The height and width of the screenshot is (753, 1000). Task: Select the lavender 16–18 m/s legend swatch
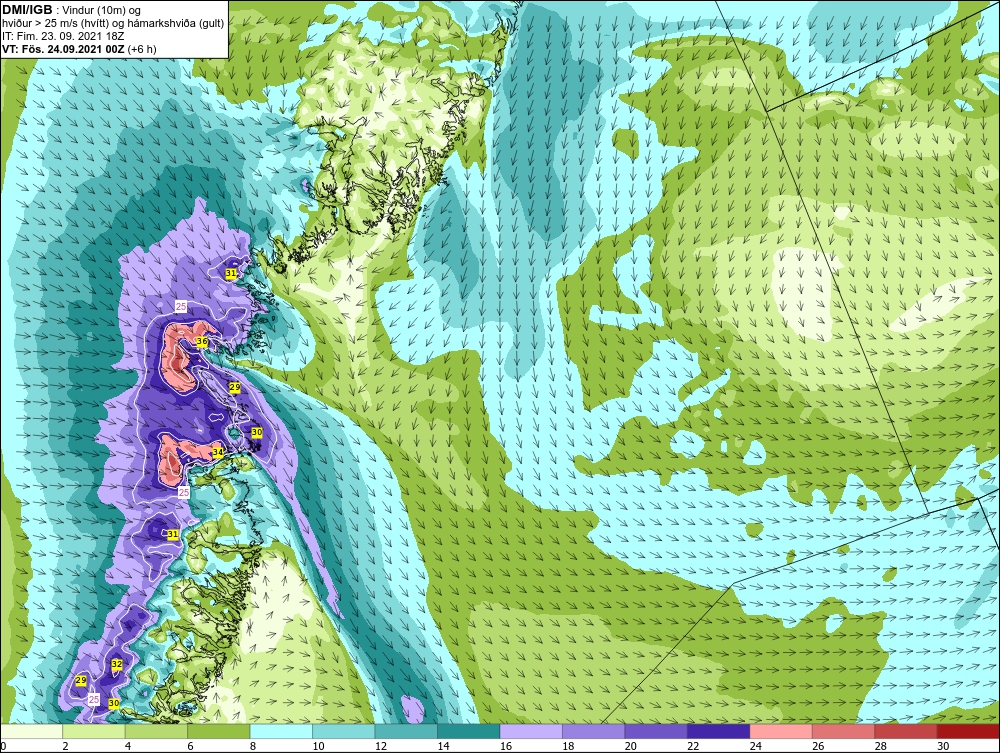[531, 731]
